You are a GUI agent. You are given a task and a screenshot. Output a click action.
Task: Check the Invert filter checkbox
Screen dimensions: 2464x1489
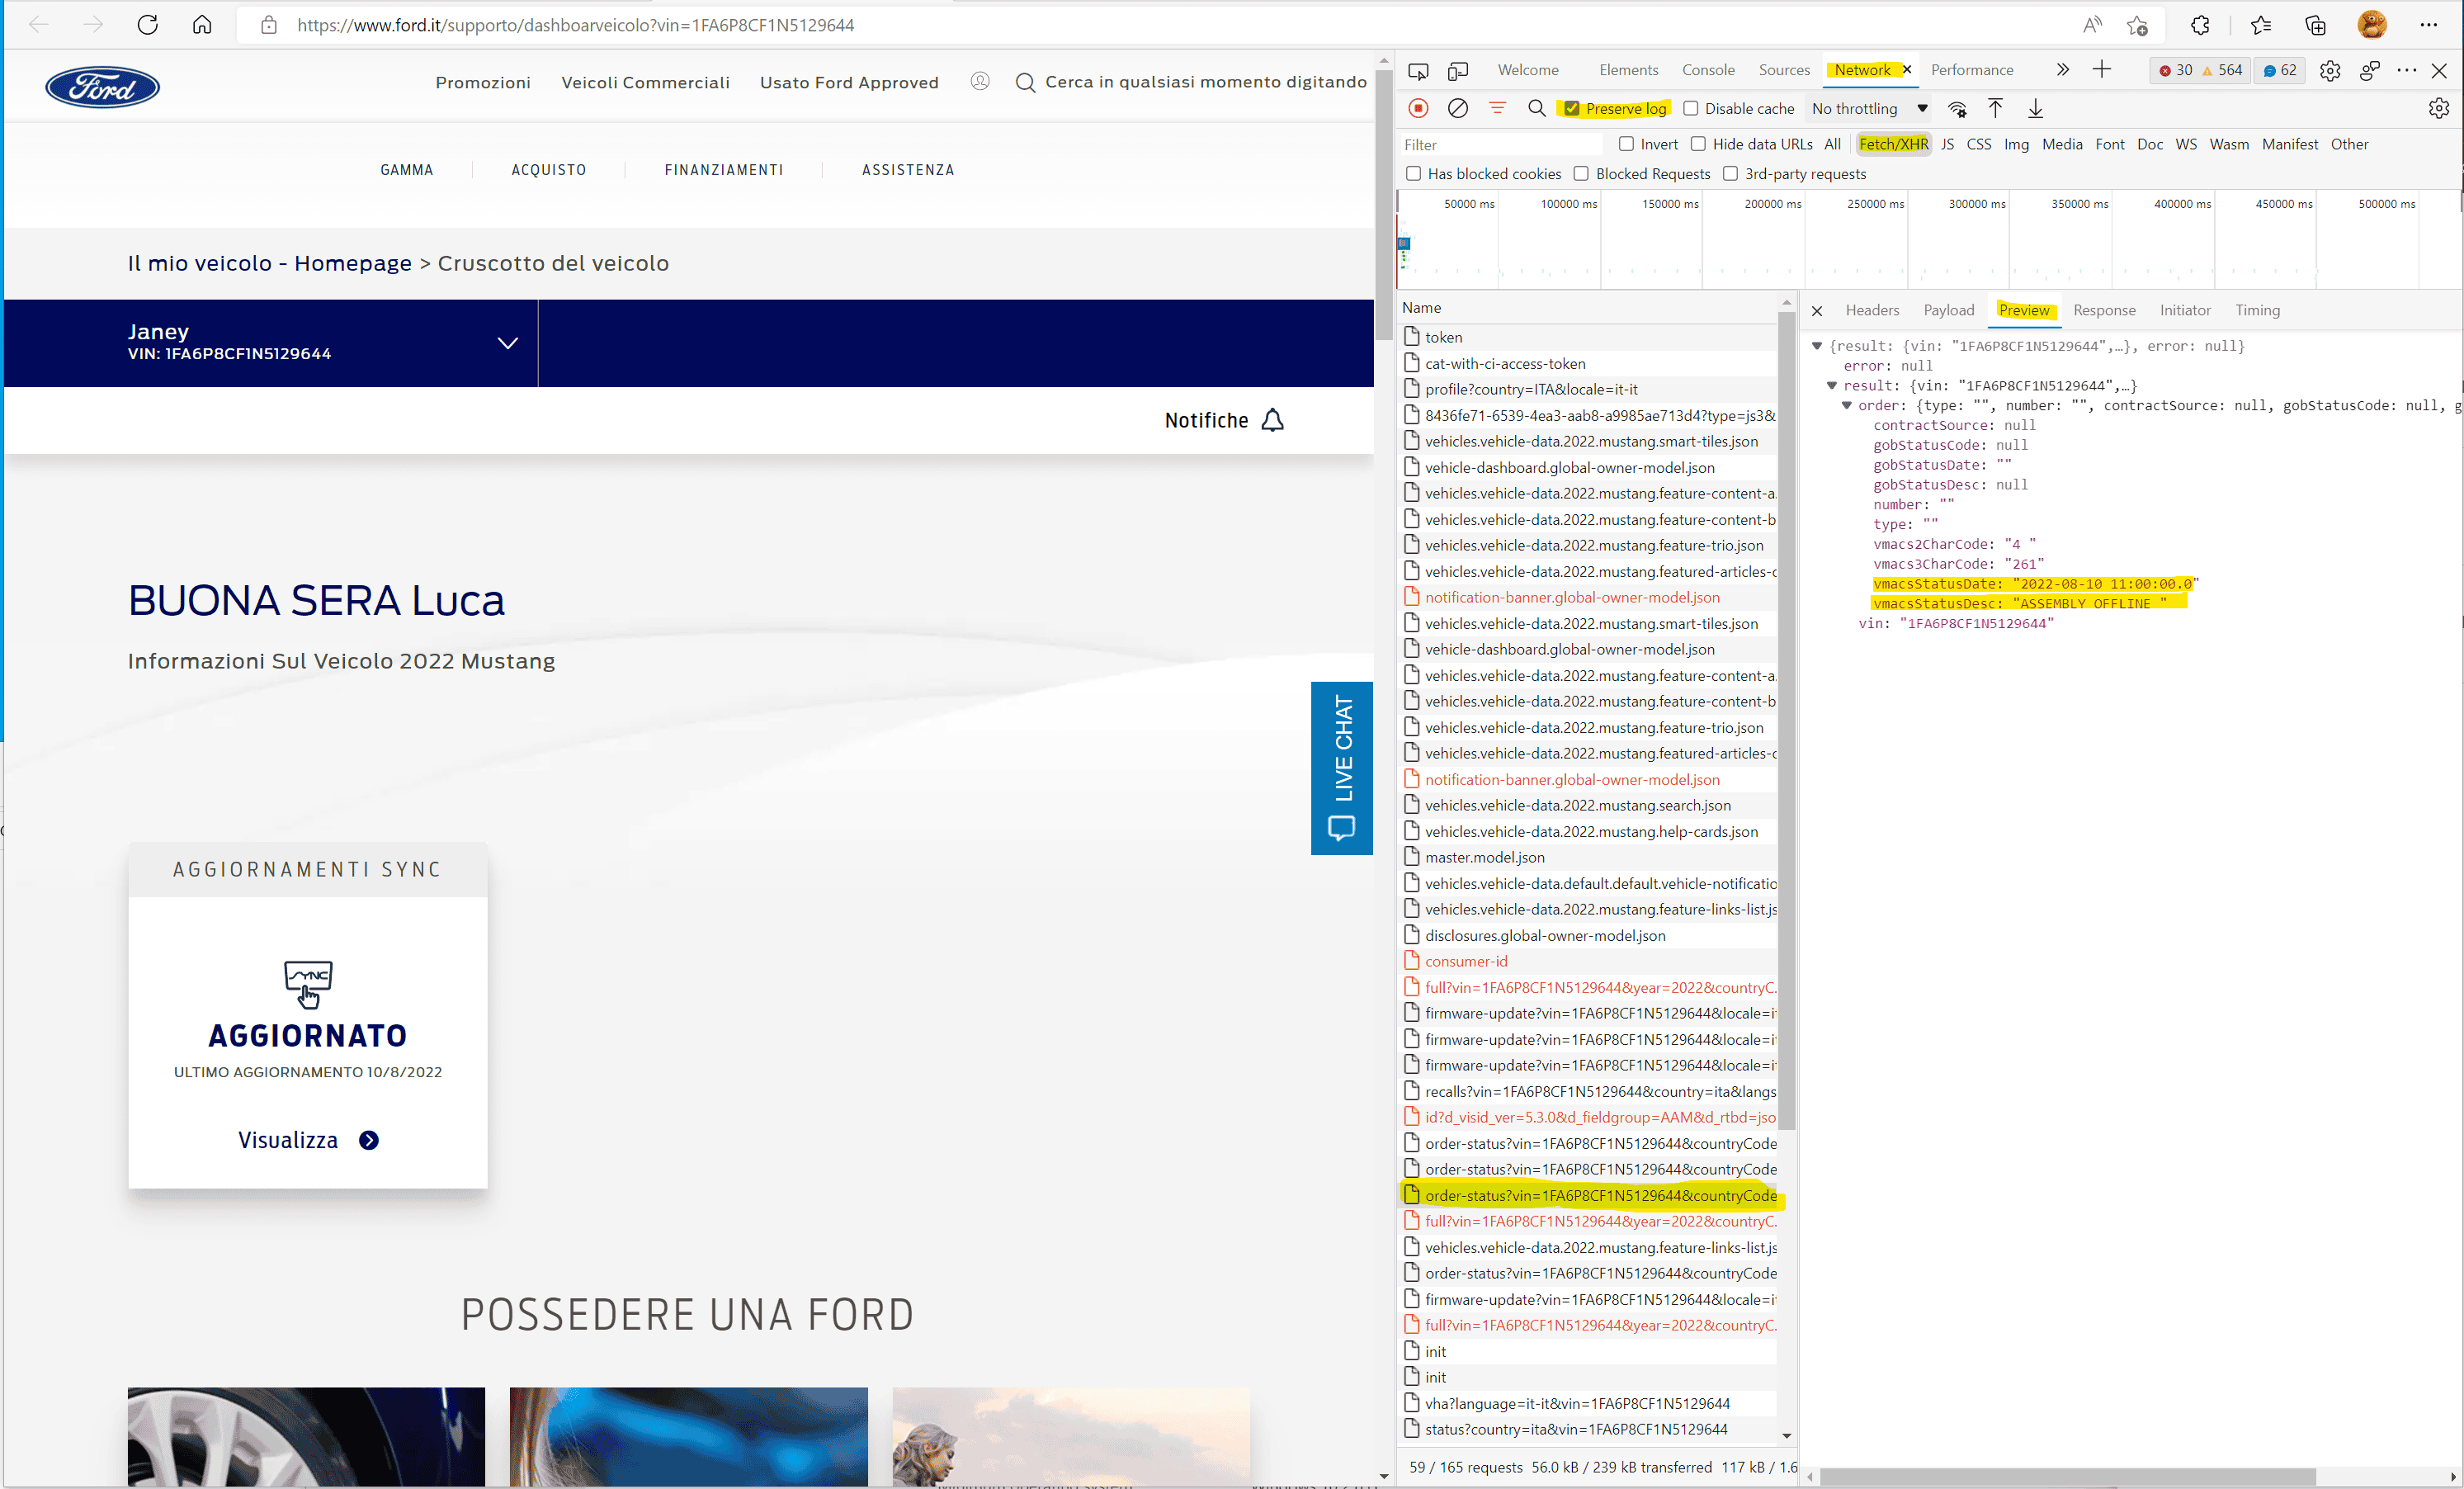(x=1626, y=144)
